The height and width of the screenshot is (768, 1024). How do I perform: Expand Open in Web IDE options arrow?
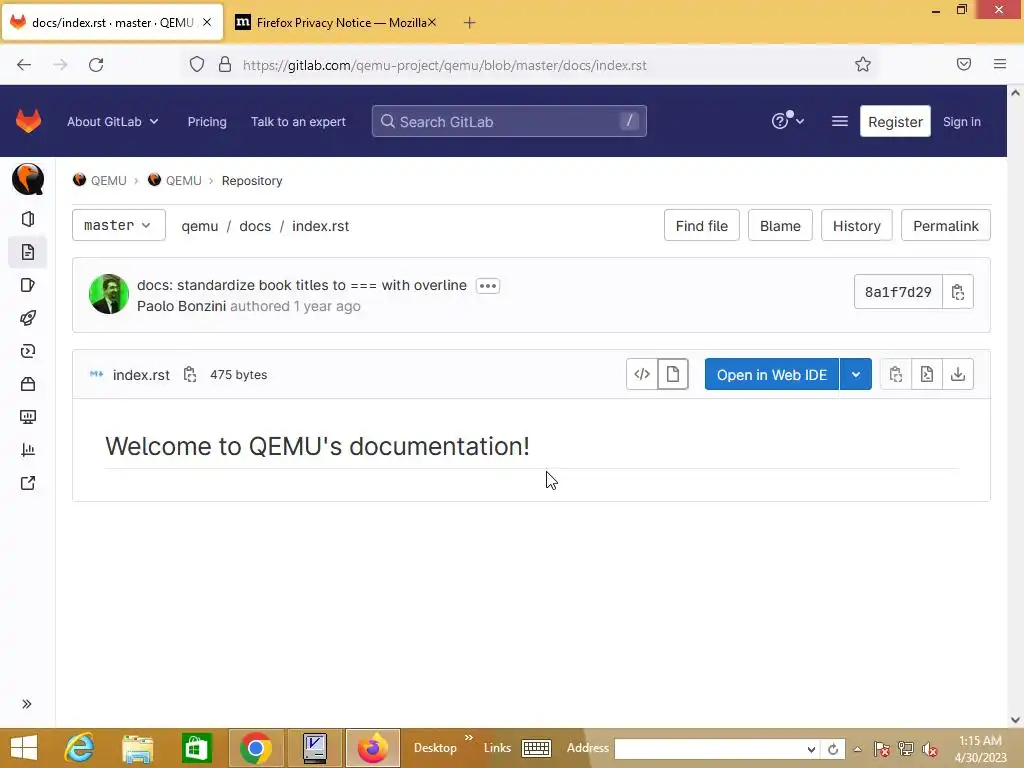pyautogui.click(x=856, y=374)
